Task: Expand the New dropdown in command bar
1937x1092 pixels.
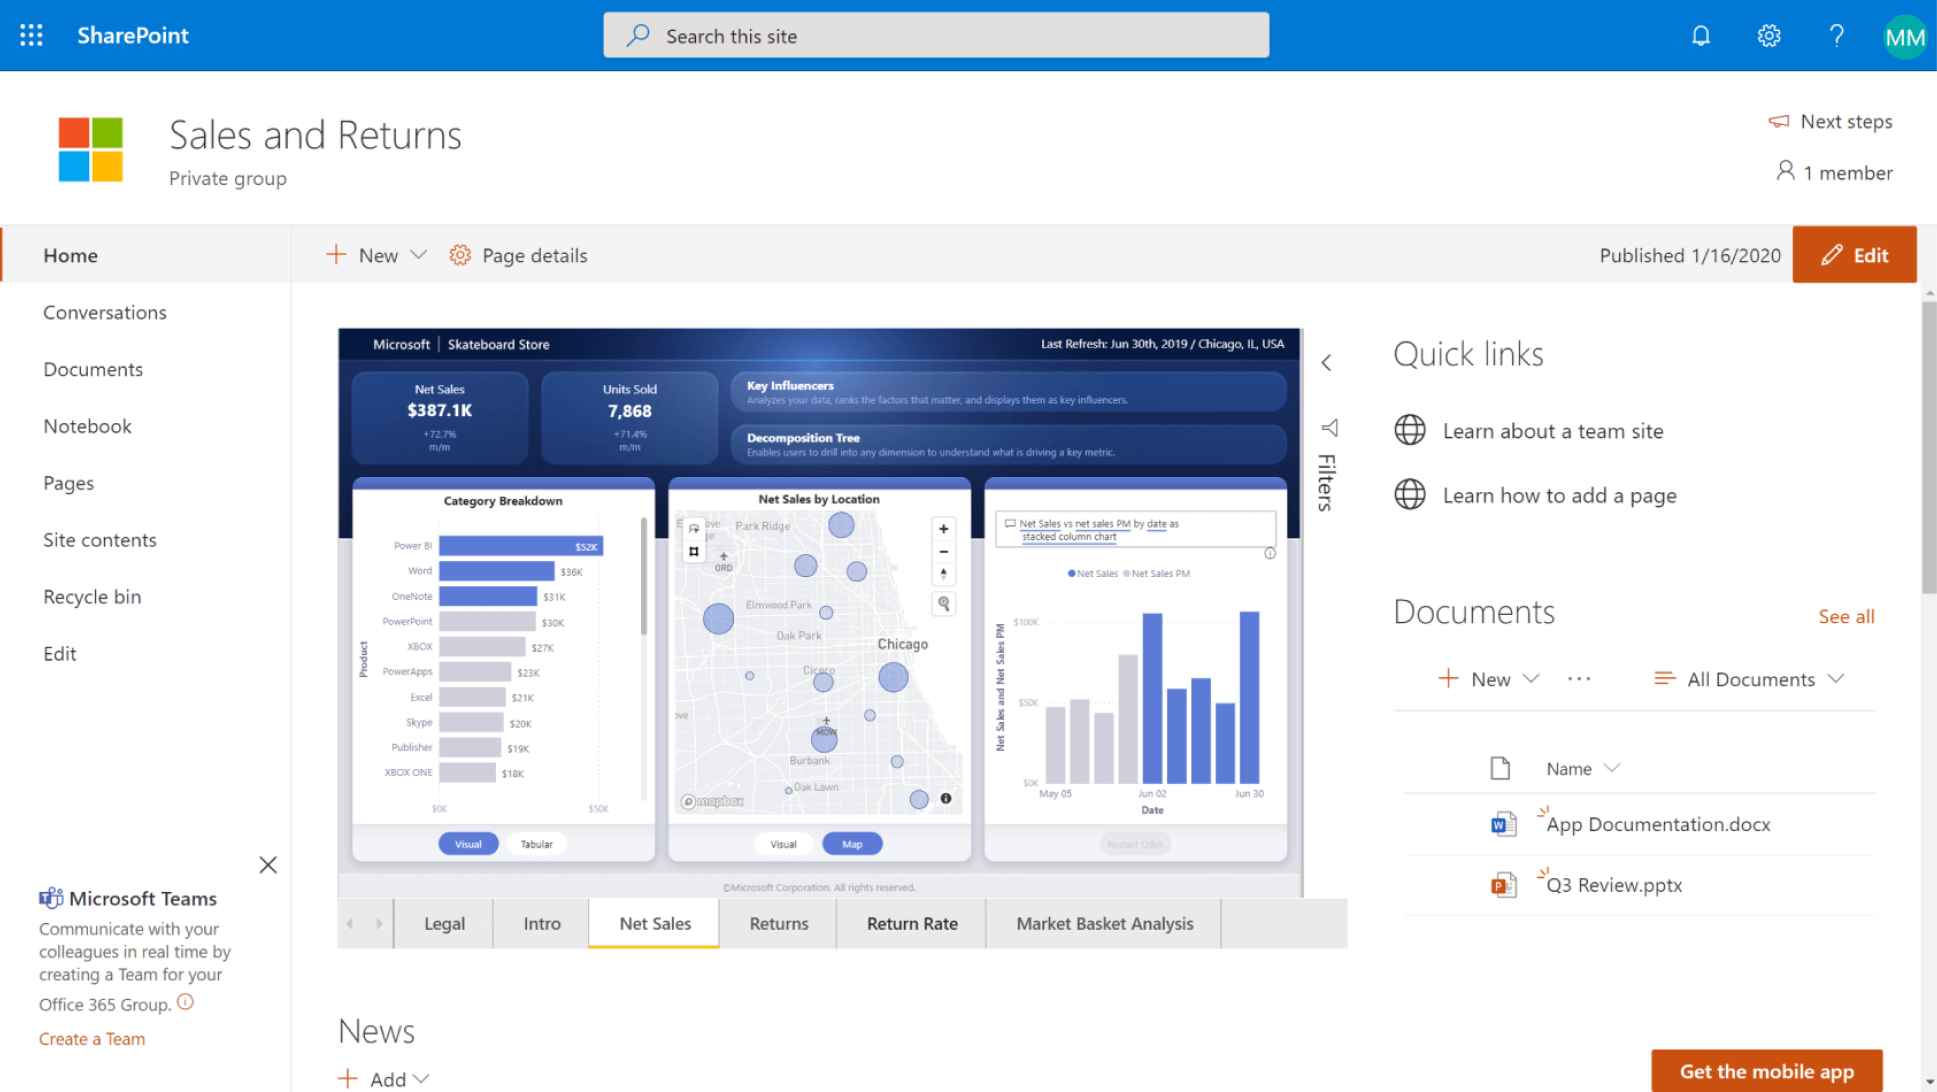Action: point(419,255)
